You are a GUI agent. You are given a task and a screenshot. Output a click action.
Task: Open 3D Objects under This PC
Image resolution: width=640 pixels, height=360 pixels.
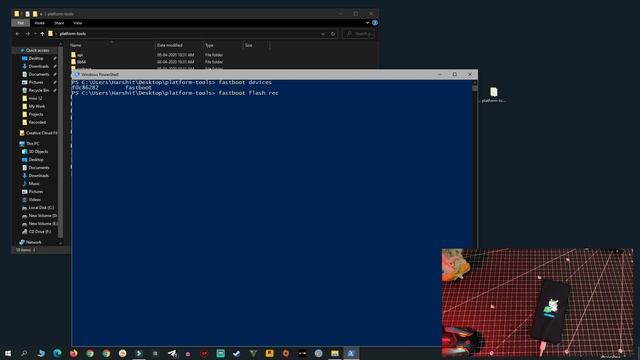coord(38,152)
